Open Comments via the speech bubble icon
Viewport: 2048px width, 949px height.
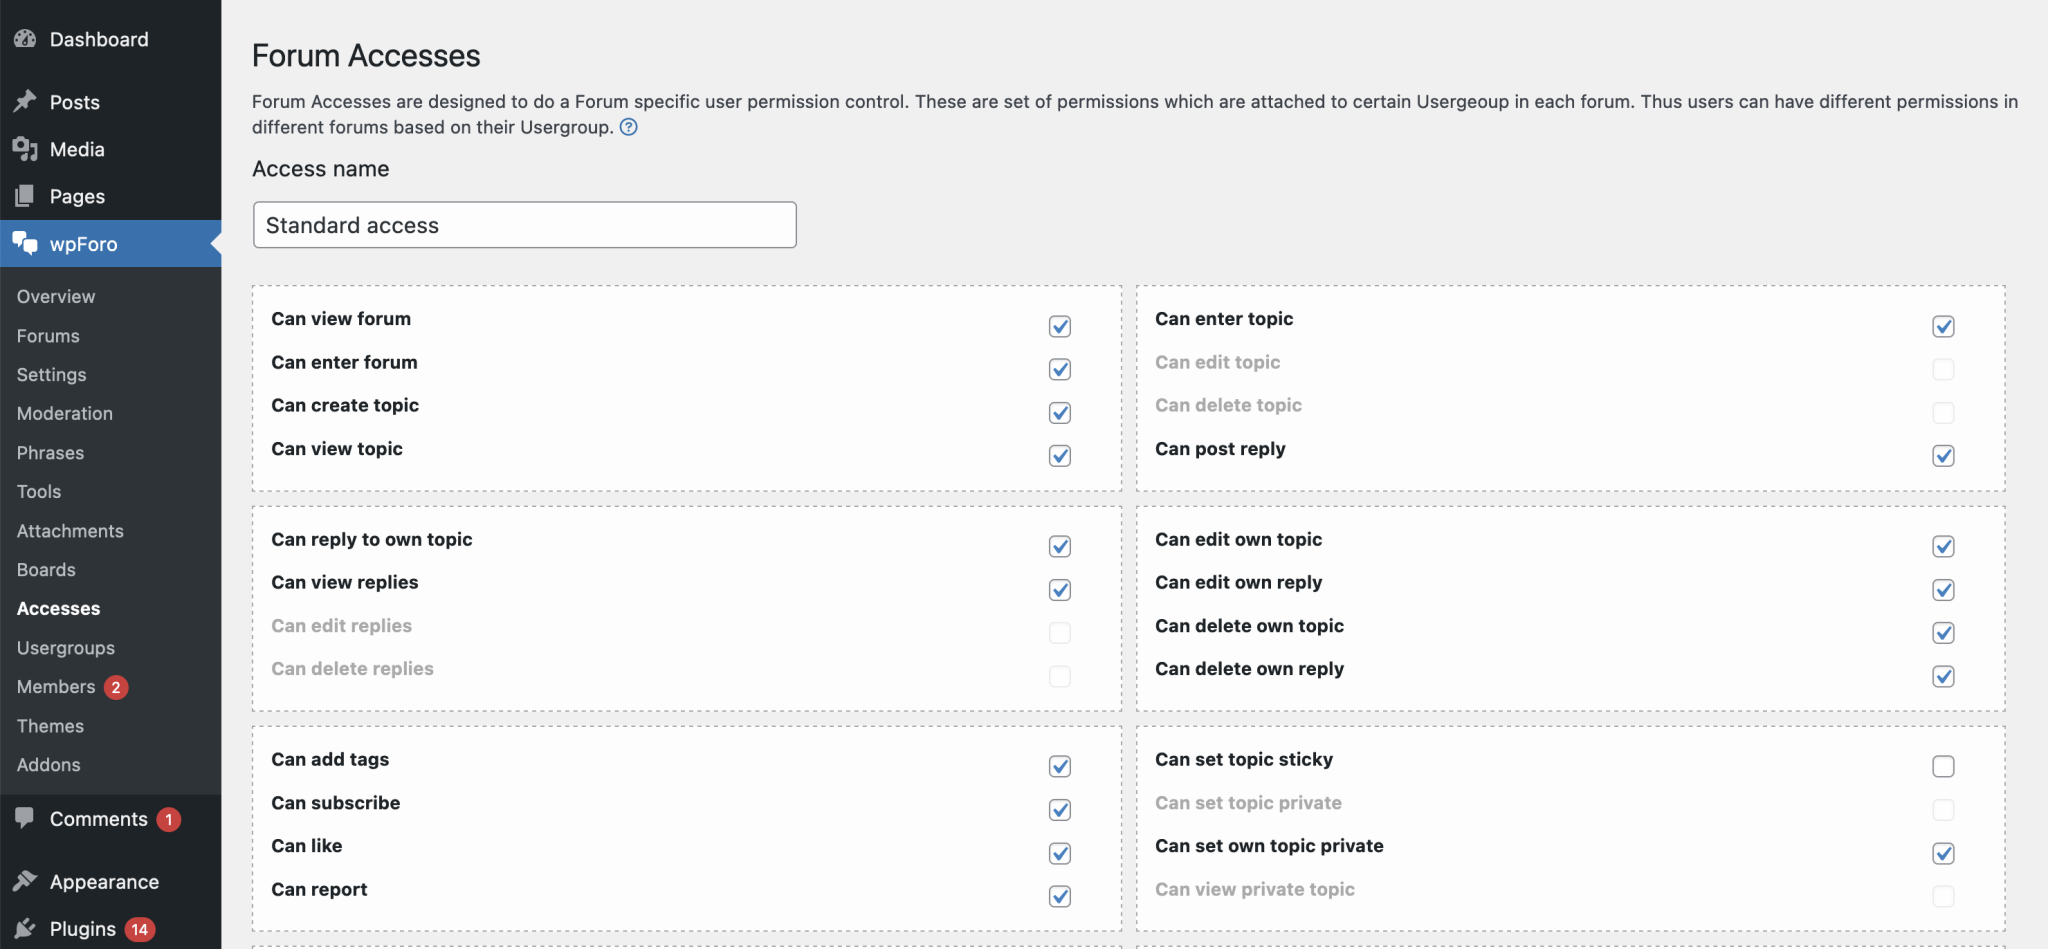coord(25,818)
